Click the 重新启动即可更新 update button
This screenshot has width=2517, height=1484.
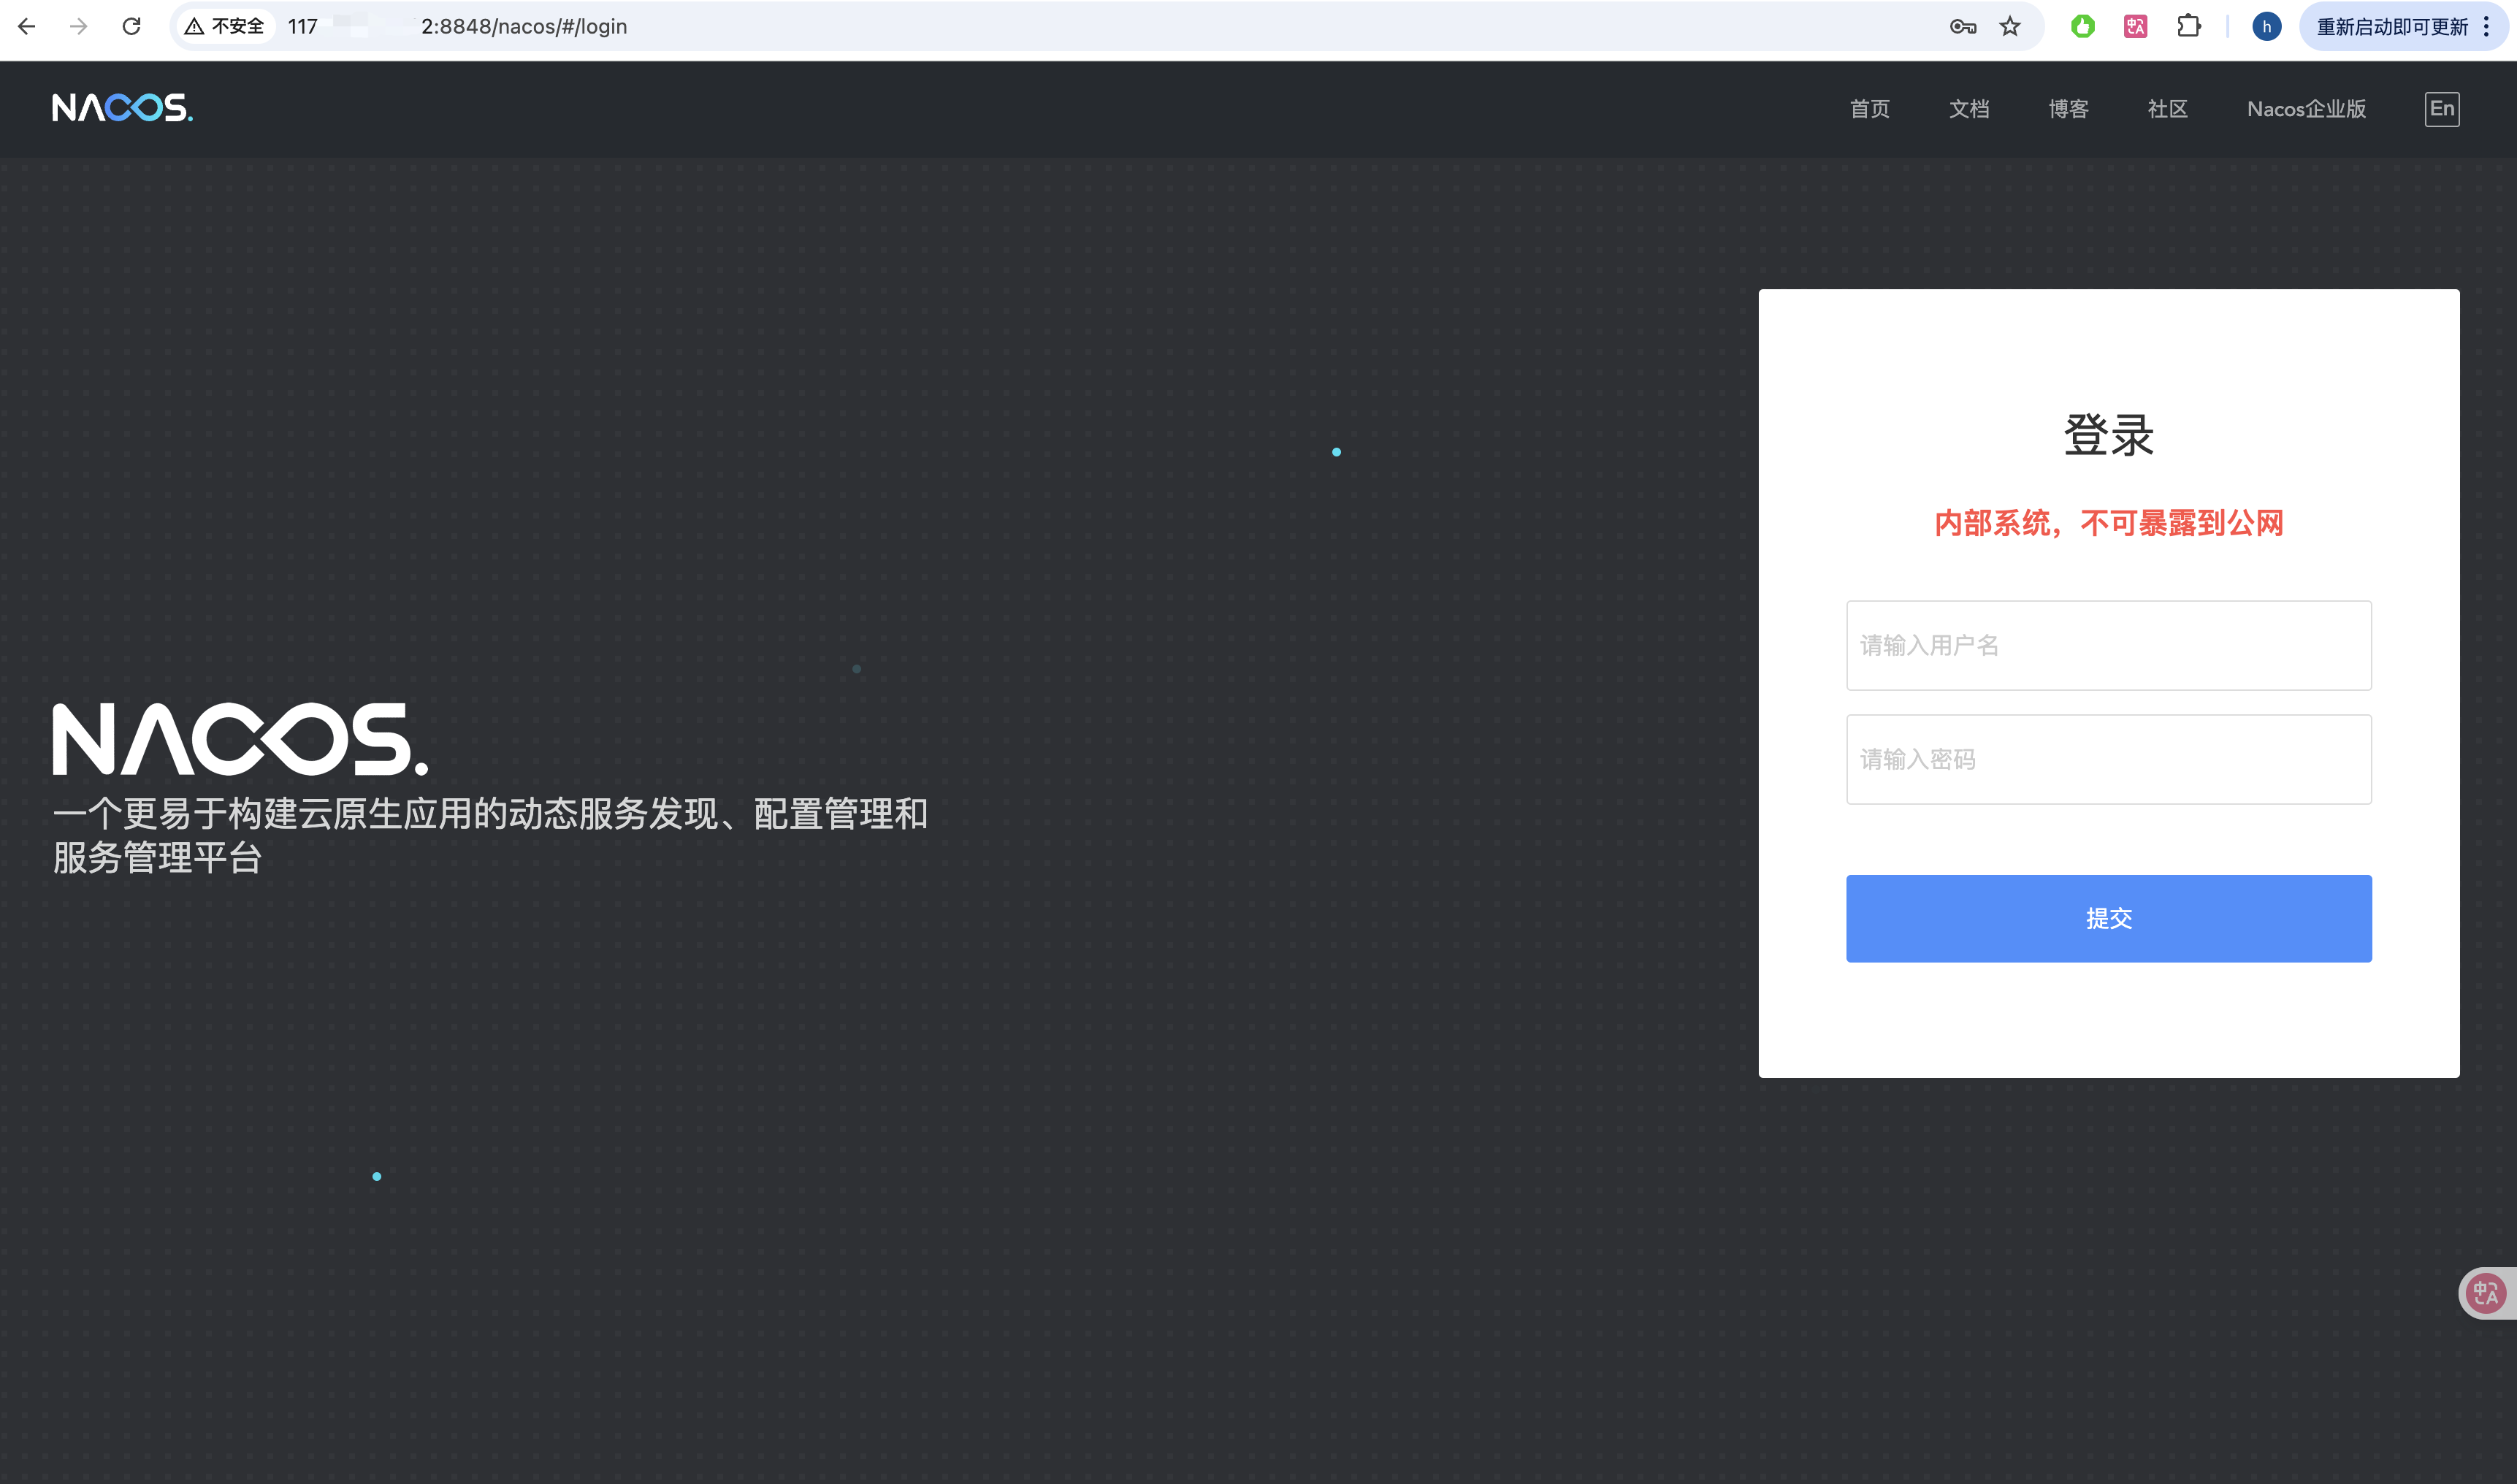click(x=2391, y=26)
